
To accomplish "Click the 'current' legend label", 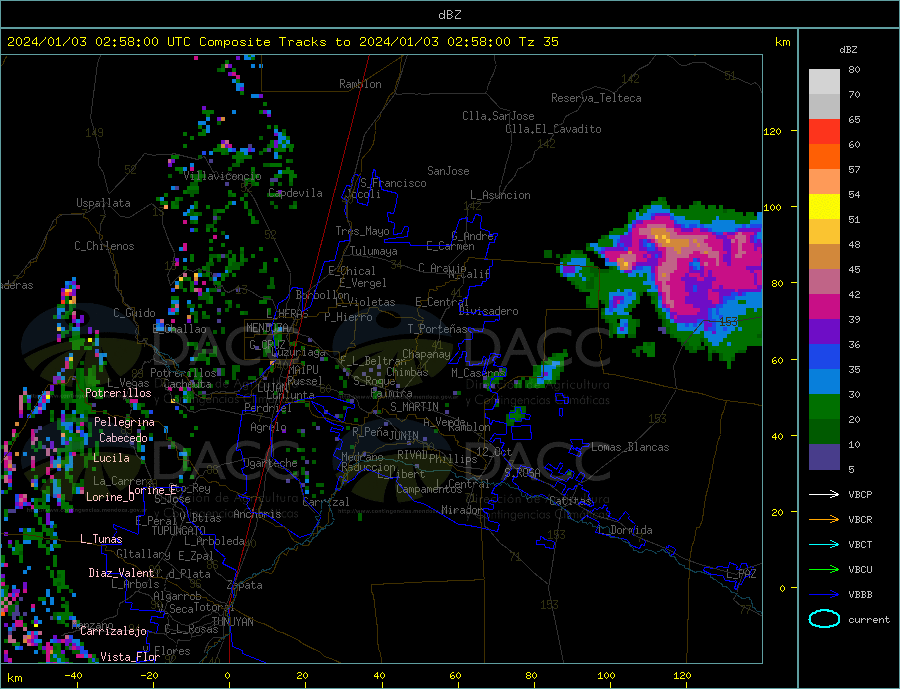I will [x=869, y=620].
